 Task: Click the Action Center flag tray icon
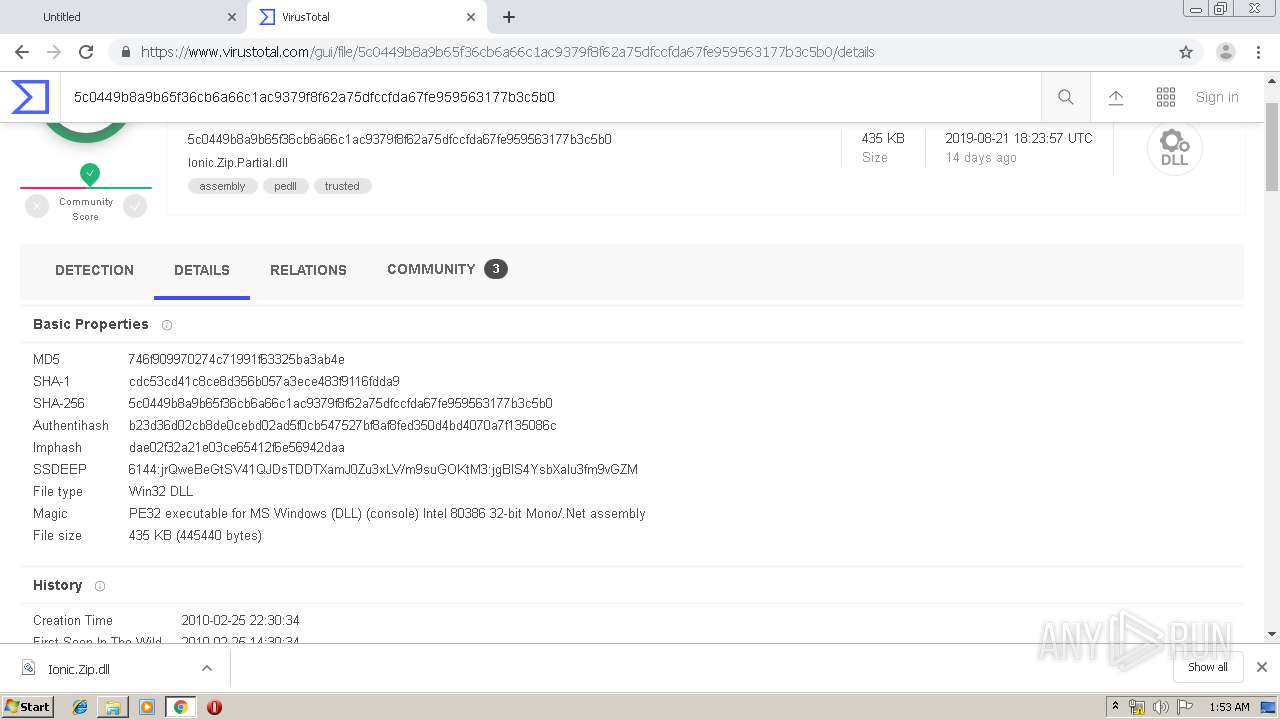click(1185, 707)
